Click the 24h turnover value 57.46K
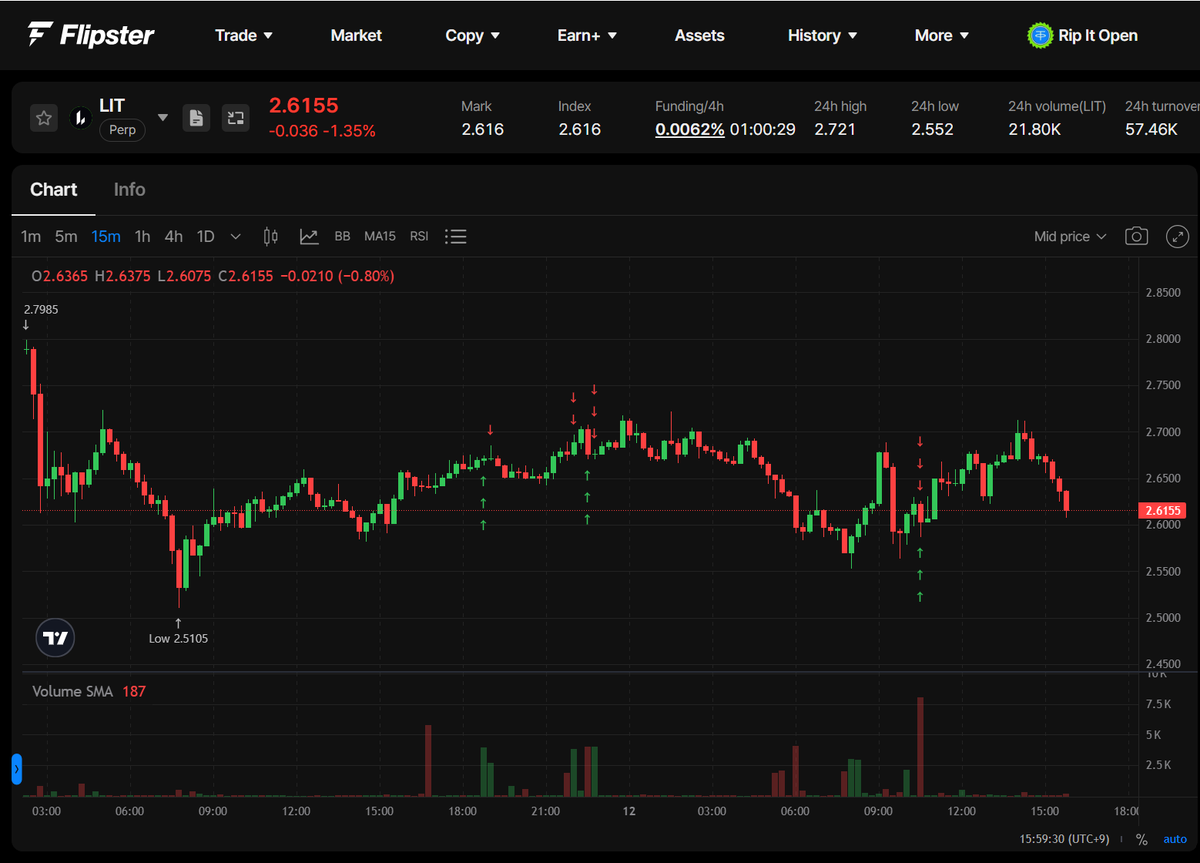 [1152, 129]
